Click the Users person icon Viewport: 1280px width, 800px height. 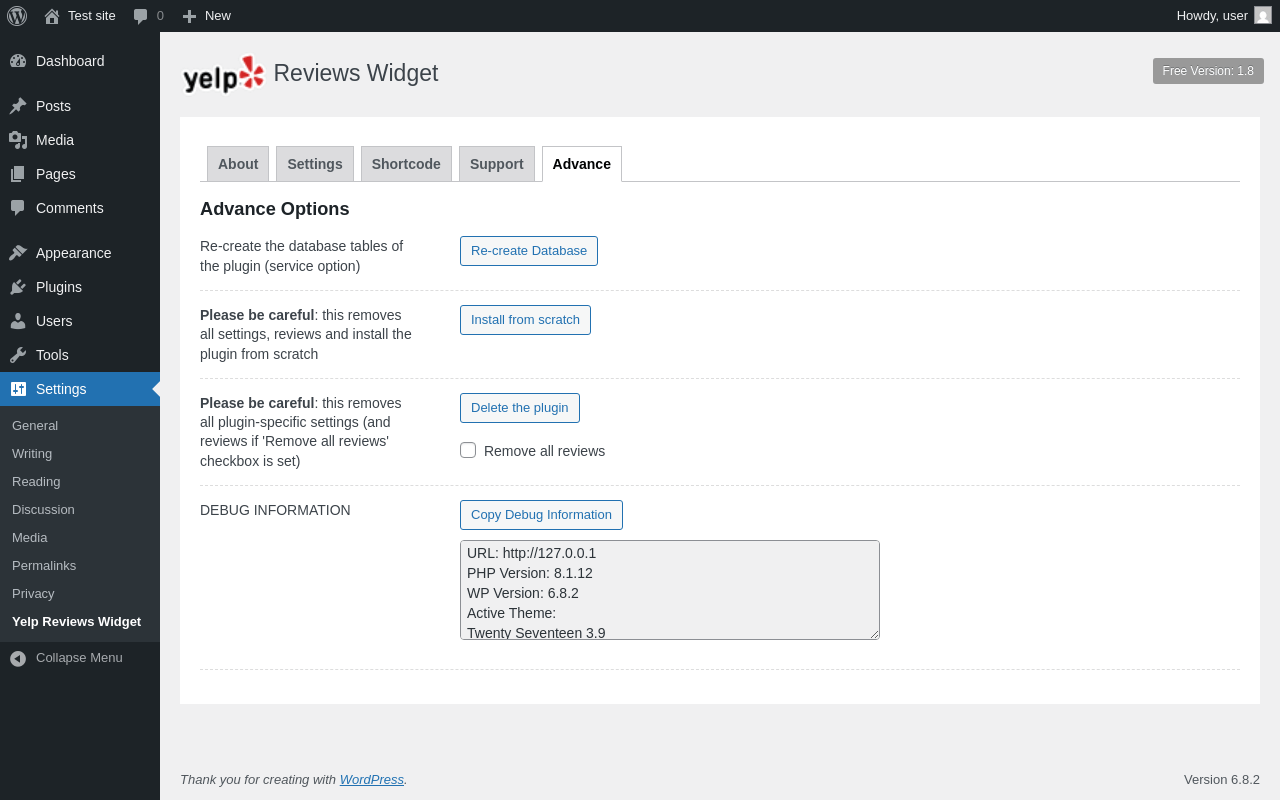tap(18, 321)
